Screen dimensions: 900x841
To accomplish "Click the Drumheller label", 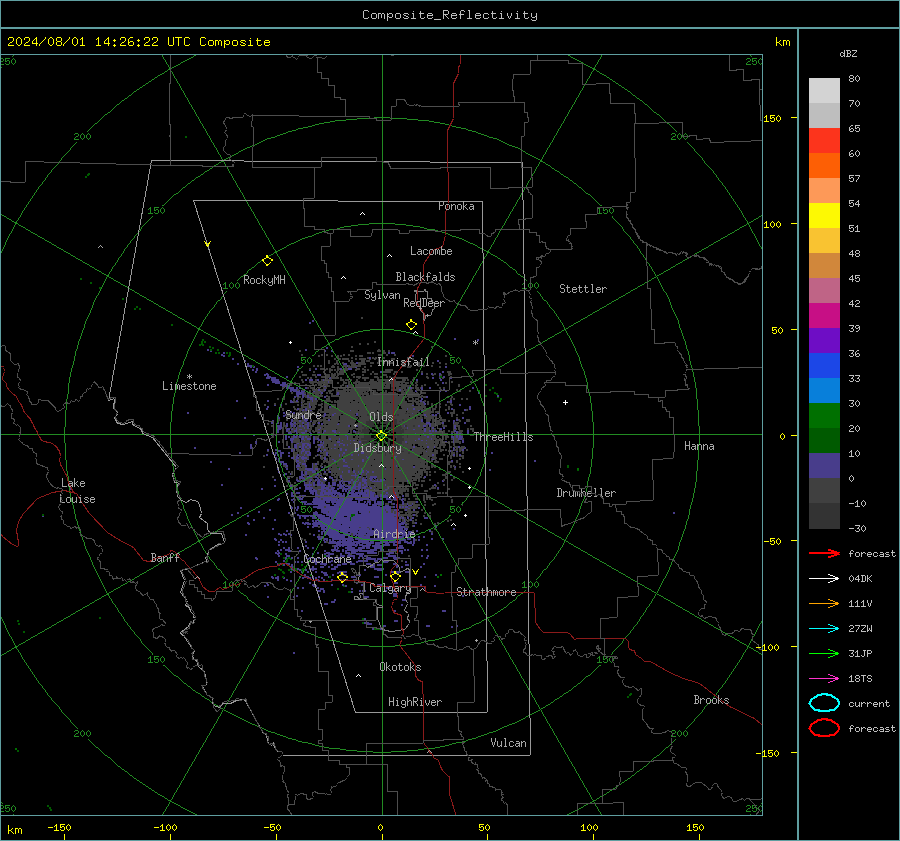I will point(586,493).
